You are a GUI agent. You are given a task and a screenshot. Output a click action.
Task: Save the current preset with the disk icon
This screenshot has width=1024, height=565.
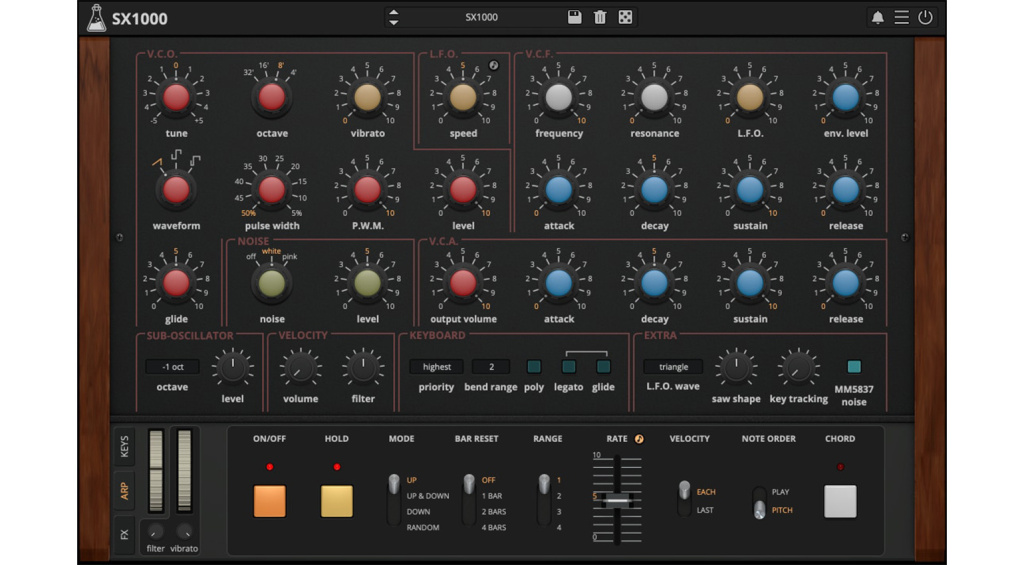[574, 17]
